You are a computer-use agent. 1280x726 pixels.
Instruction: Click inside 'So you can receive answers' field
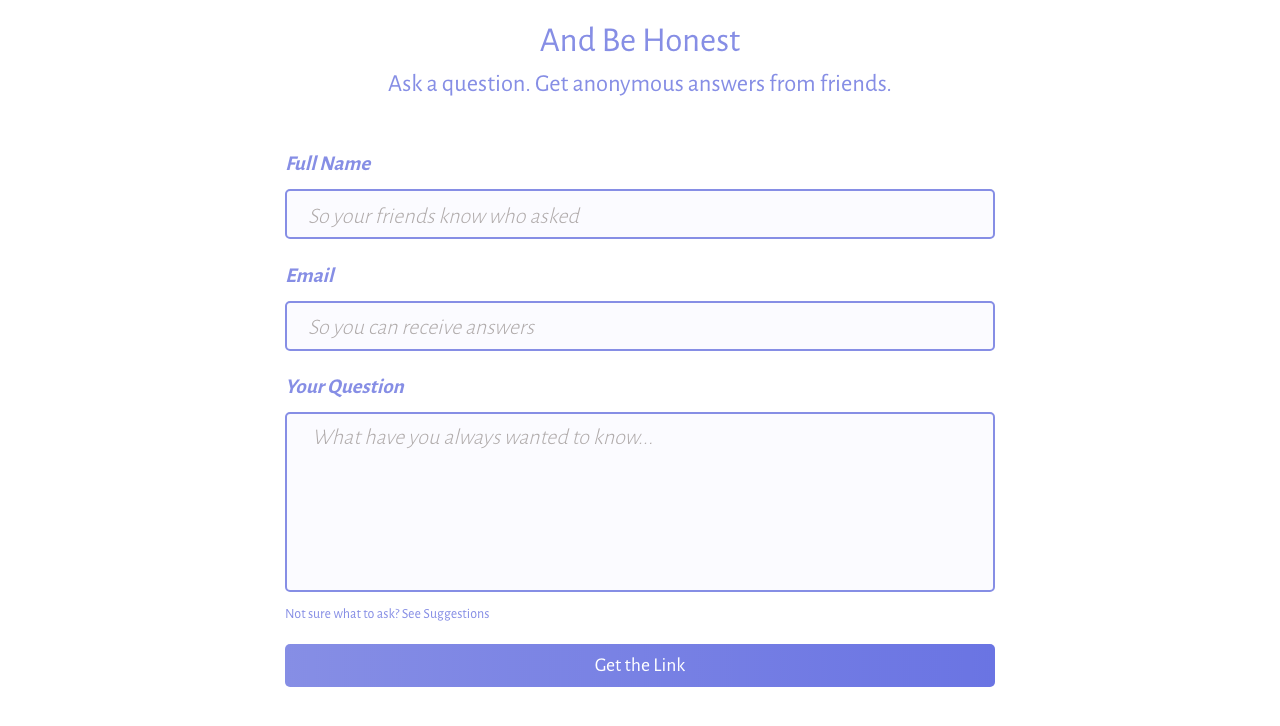pos(640,326)
